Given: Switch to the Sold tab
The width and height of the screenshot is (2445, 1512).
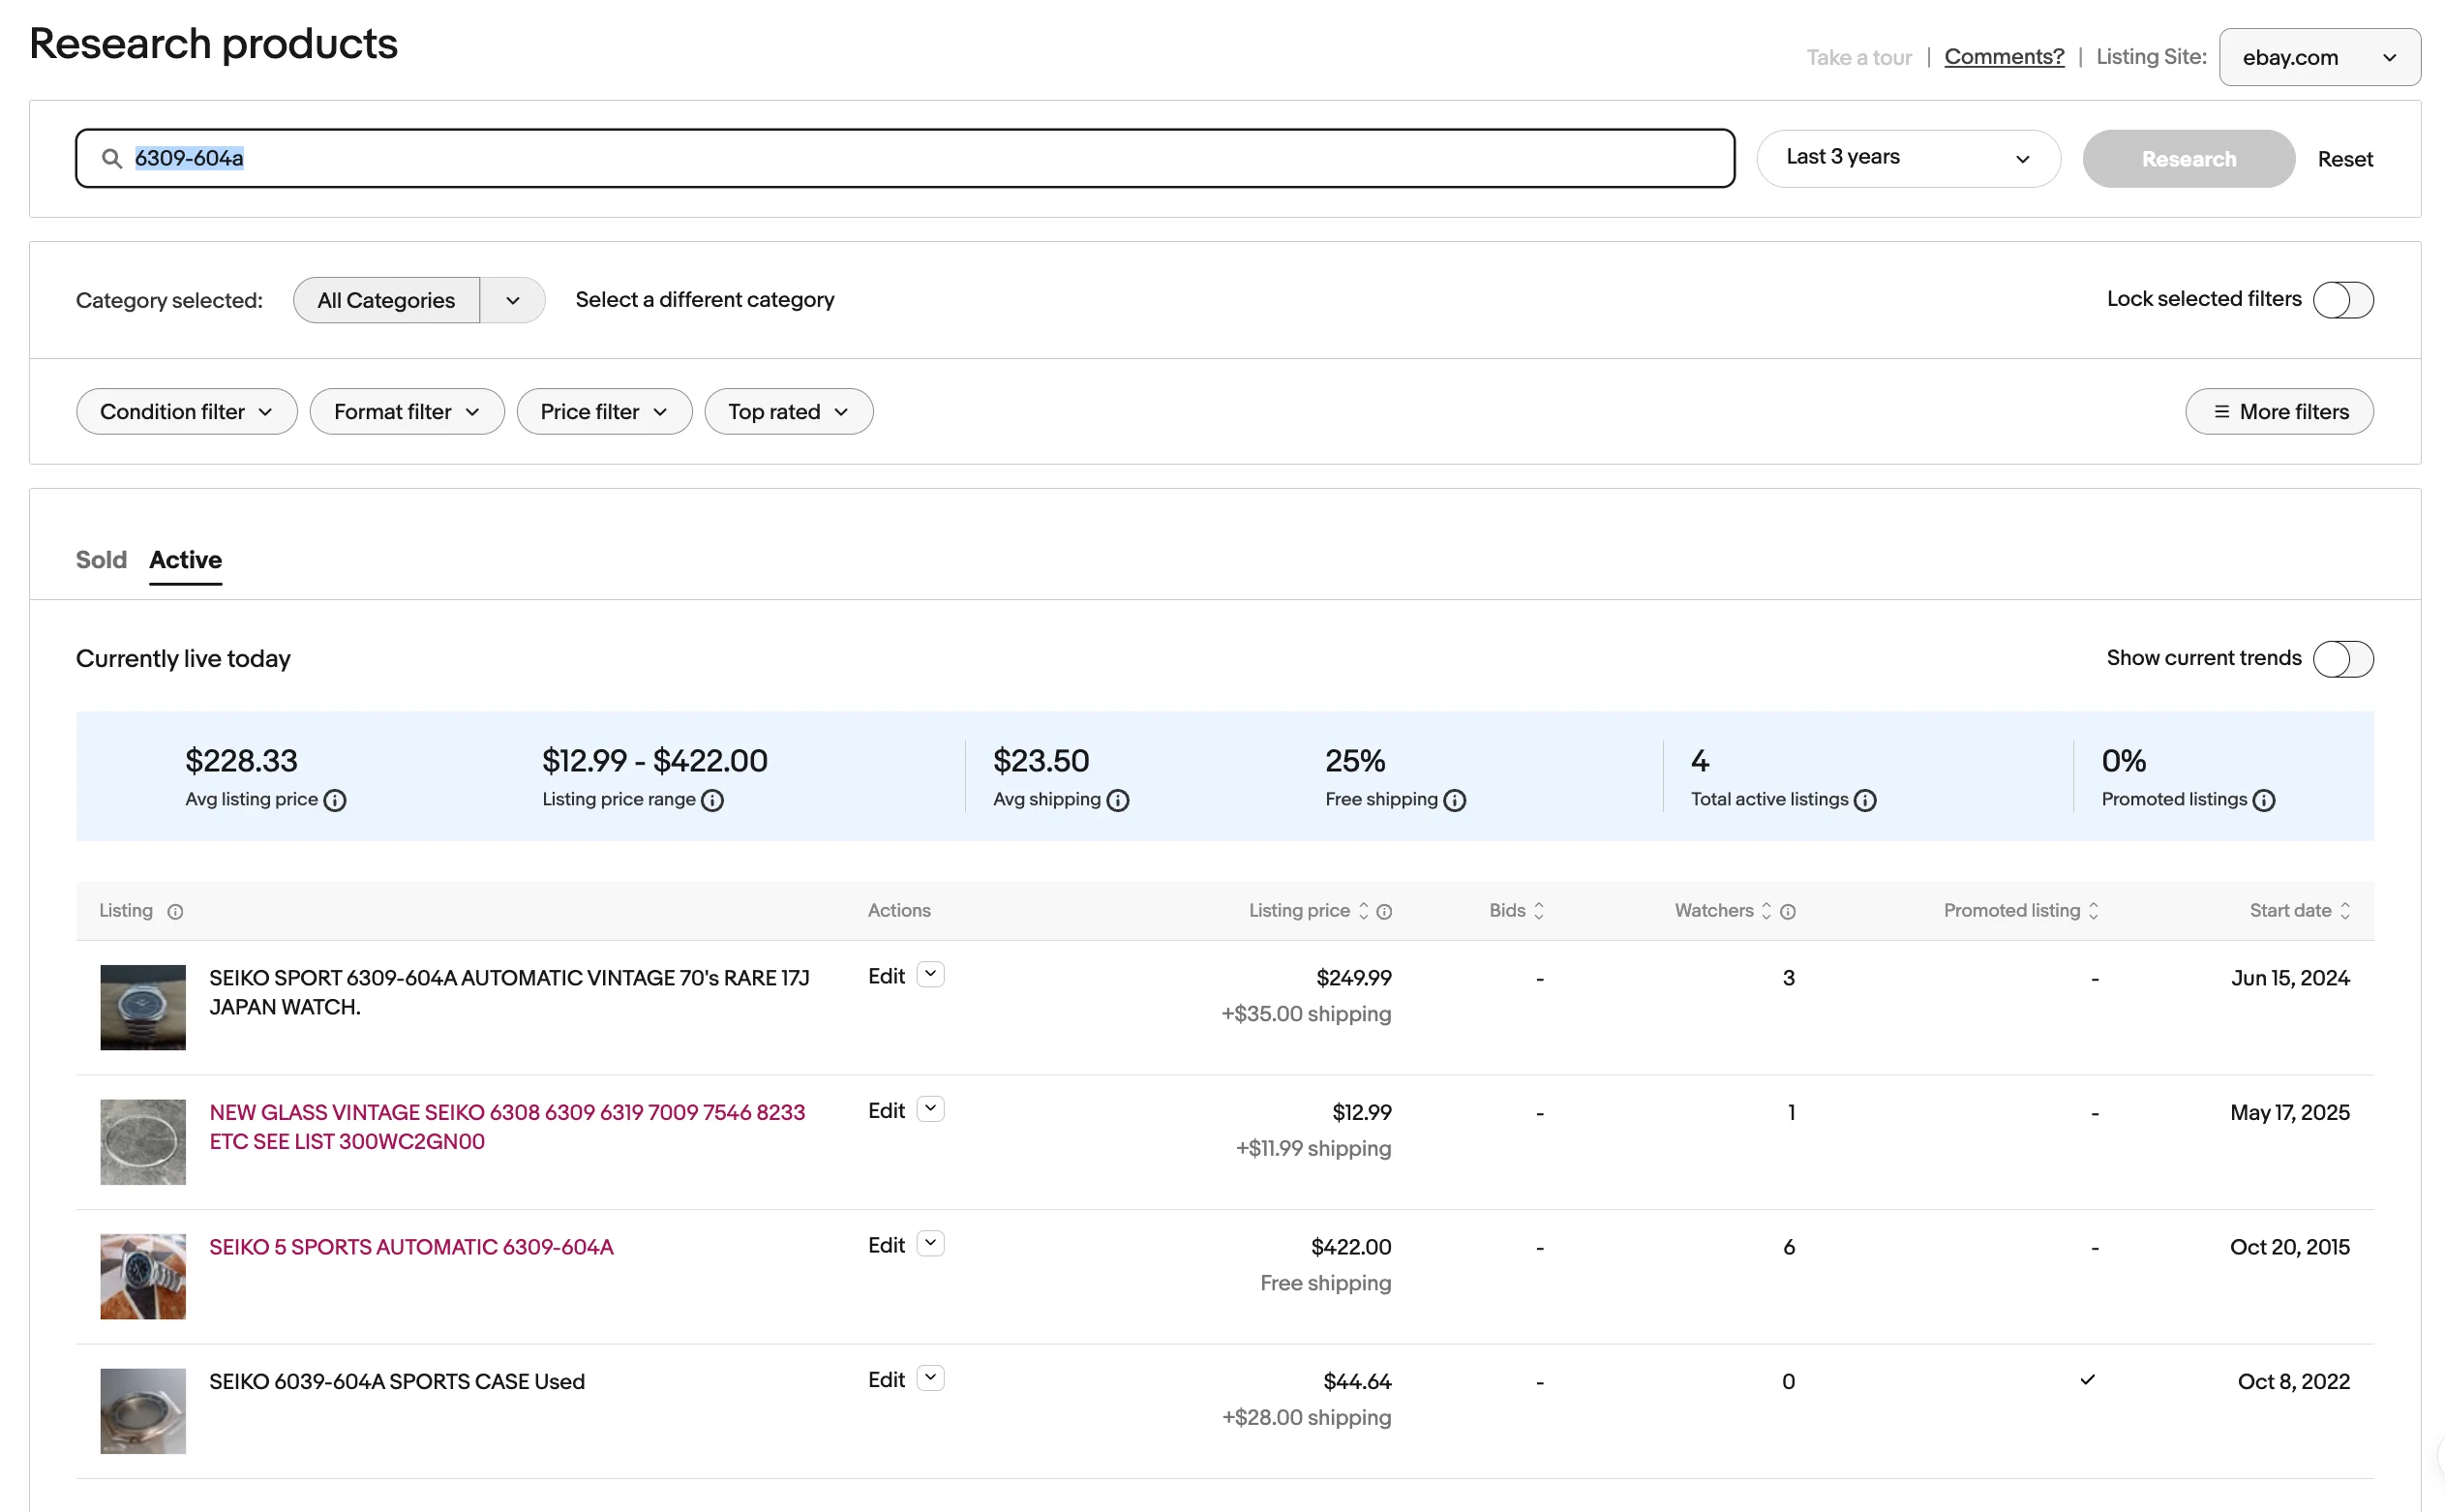Looking at the screenshot, I should point(101,560).
